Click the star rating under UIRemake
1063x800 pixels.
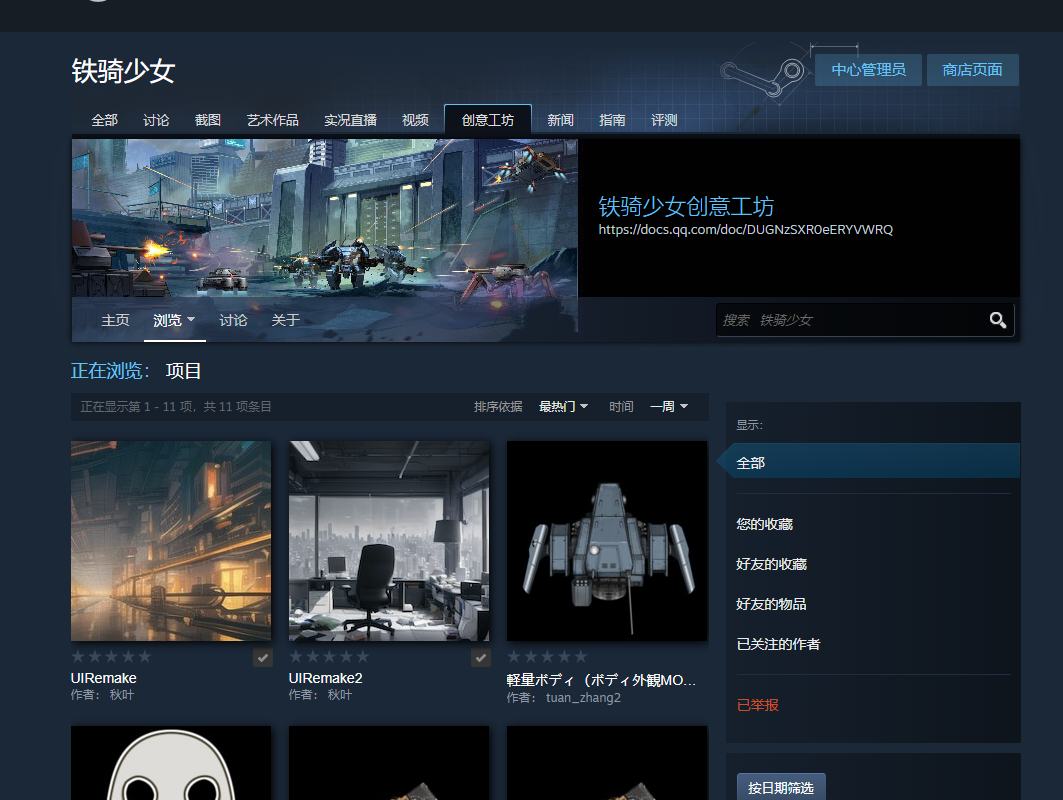[111, 656]
